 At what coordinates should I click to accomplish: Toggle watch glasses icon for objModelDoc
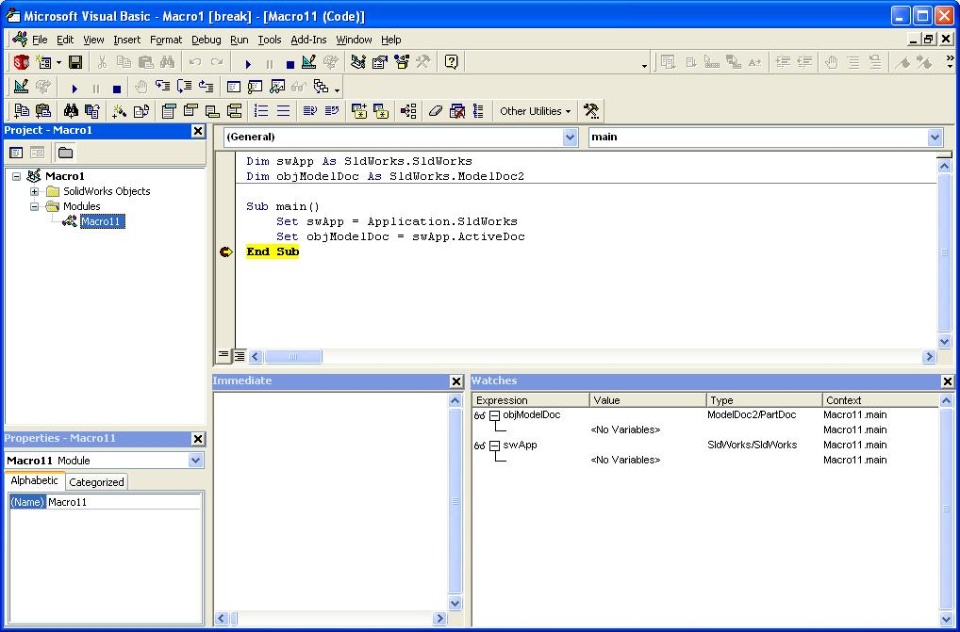[479, 415]
